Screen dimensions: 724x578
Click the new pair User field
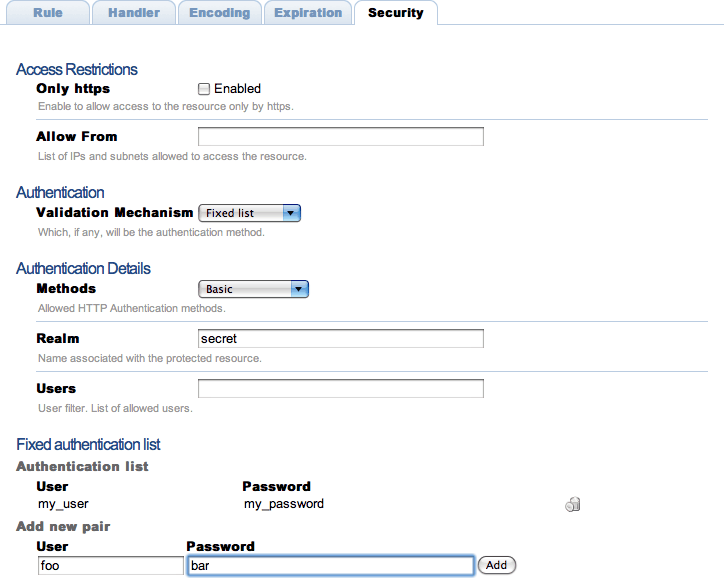coord(110,566)
